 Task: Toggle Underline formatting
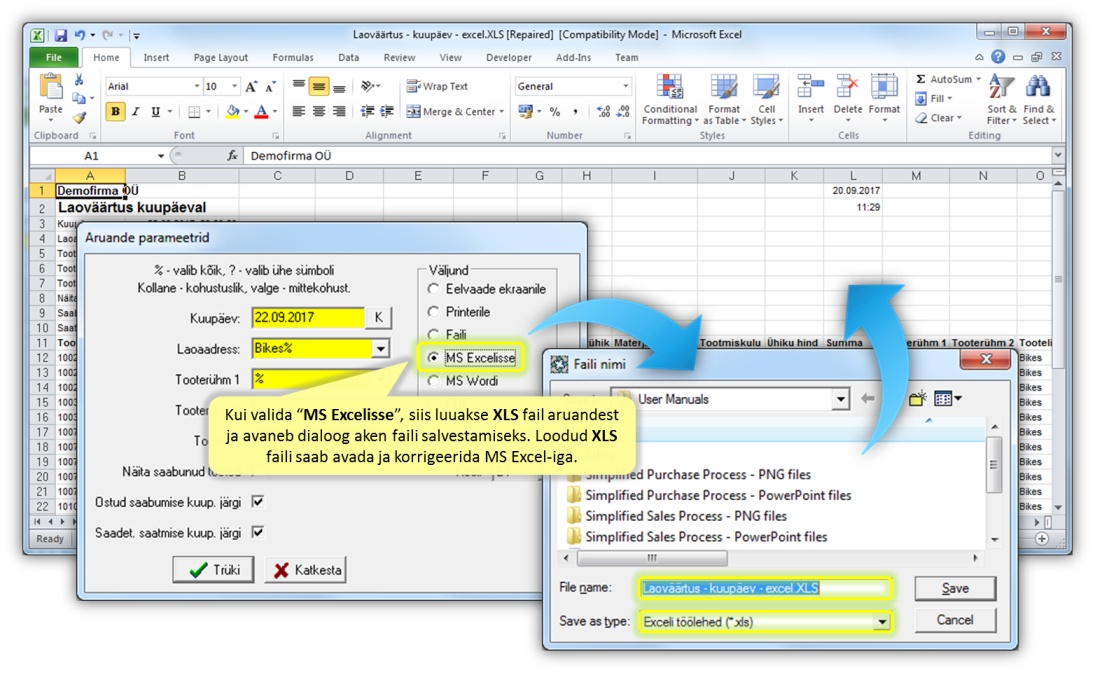coord(156,111)
